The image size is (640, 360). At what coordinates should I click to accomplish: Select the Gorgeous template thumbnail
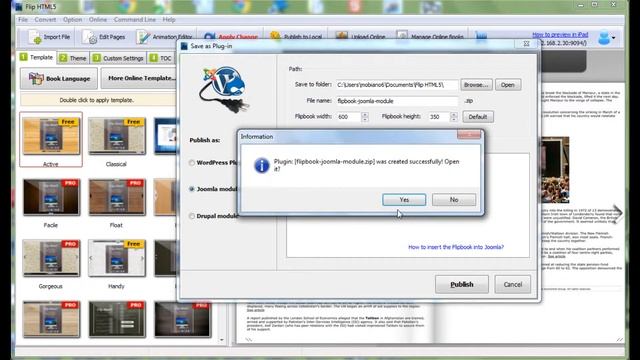(x=51, y=258)
